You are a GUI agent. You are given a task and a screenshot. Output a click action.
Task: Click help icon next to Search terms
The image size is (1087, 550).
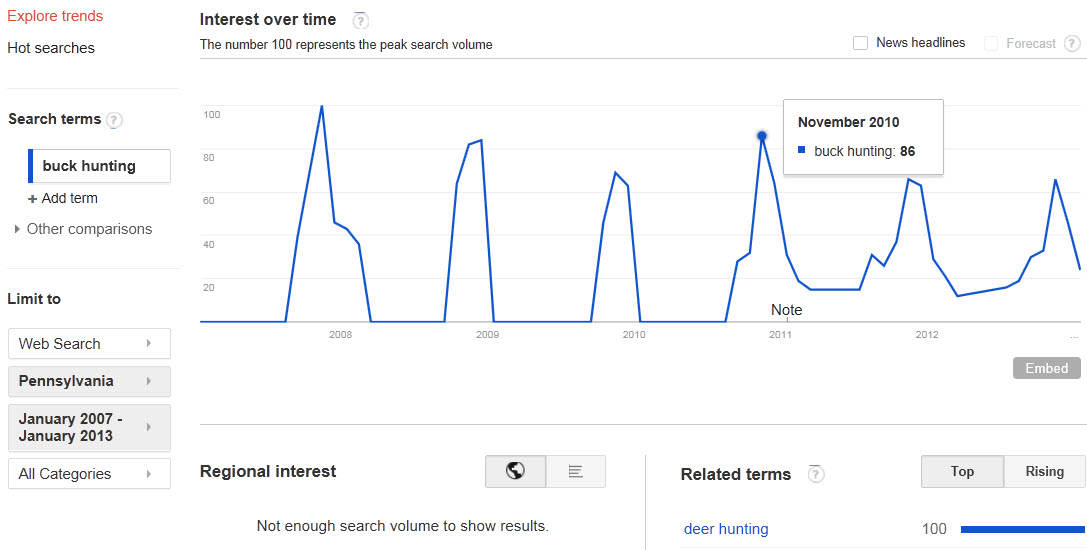coord(114,120)
